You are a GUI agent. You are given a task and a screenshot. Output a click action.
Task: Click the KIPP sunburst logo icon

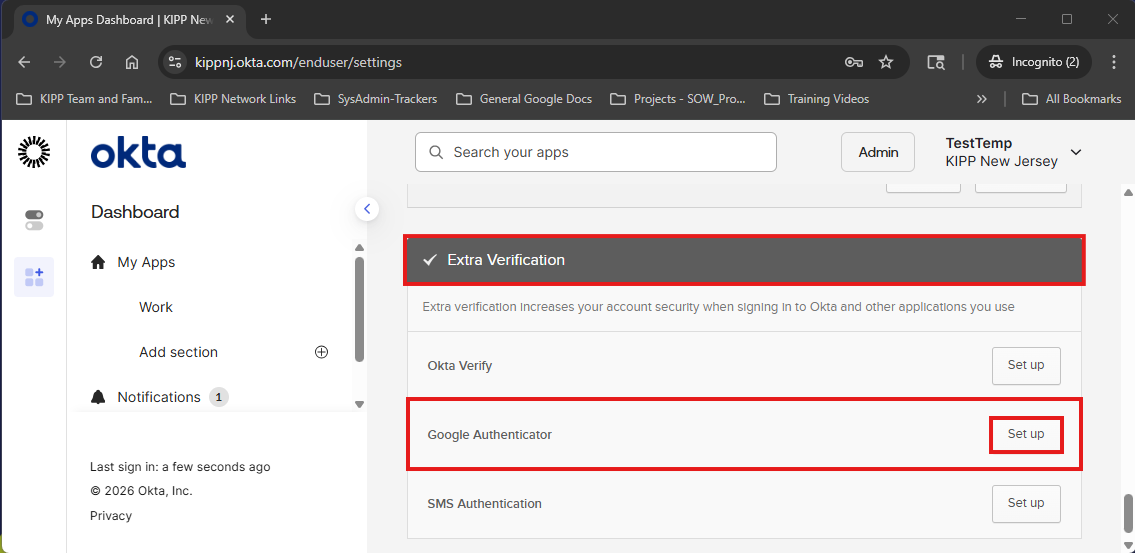click(34, 152)
